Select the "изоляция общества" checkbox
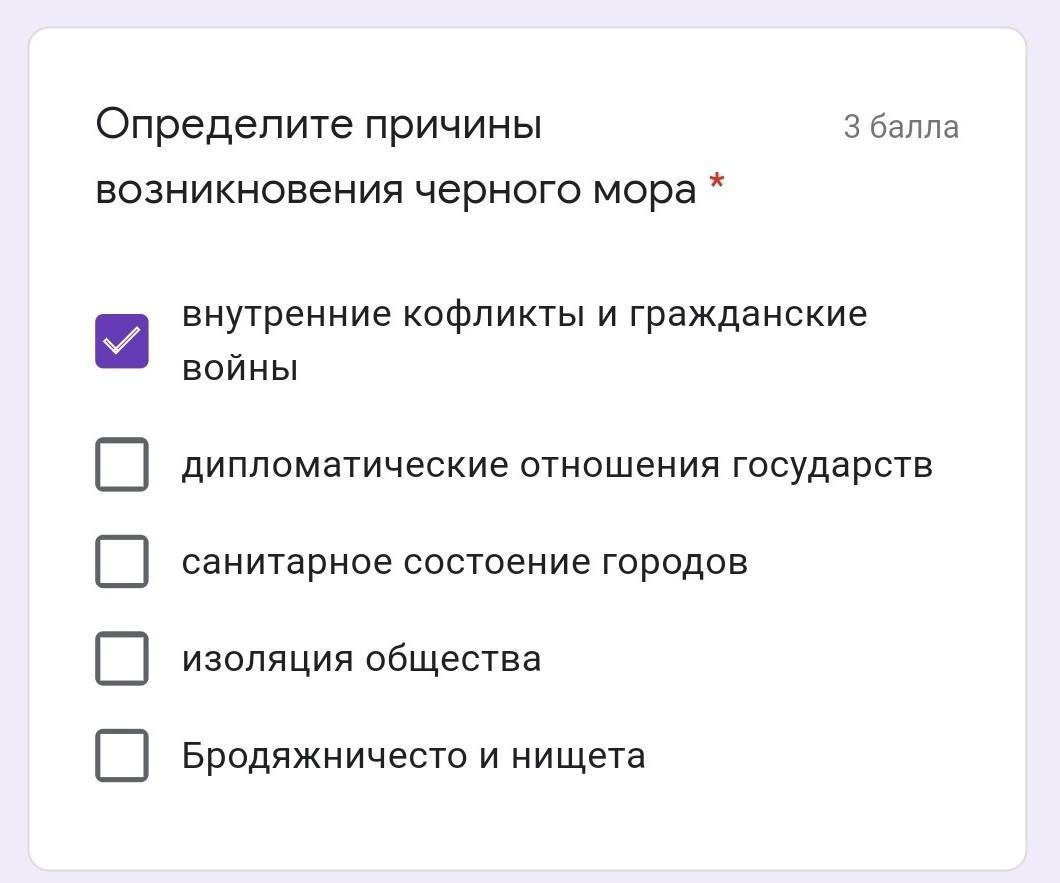 [x=122, y=658]
